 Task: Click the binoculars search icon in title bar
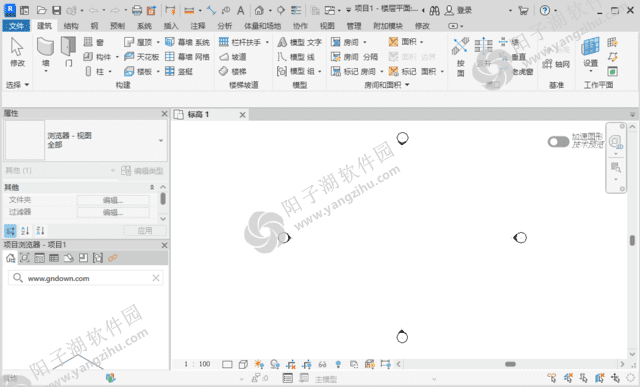point(434,11)
